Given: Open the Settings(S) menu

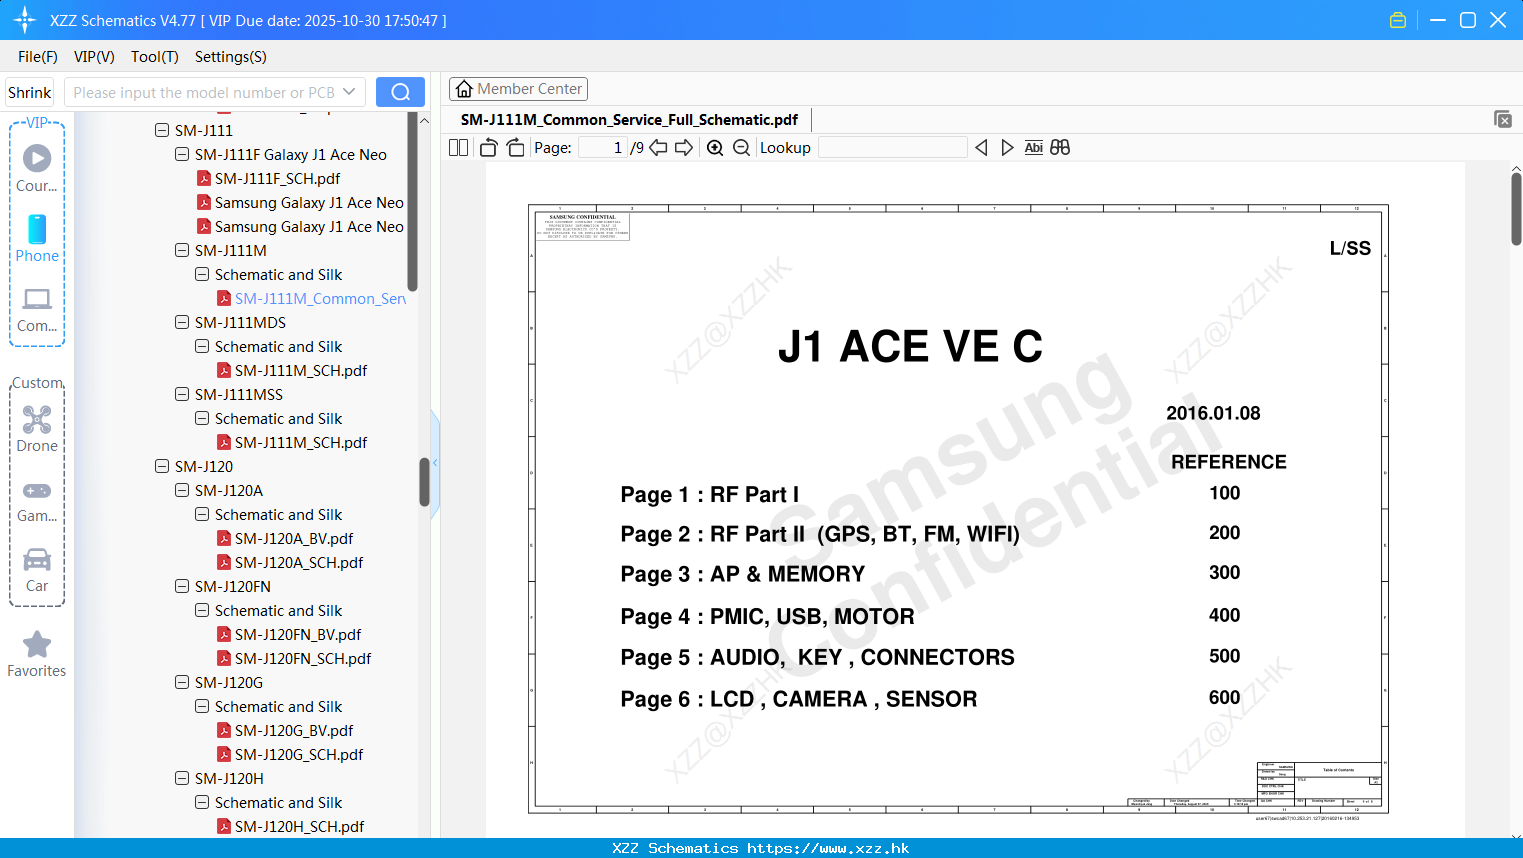Looking at the screenshot, I should coord(230,57).
